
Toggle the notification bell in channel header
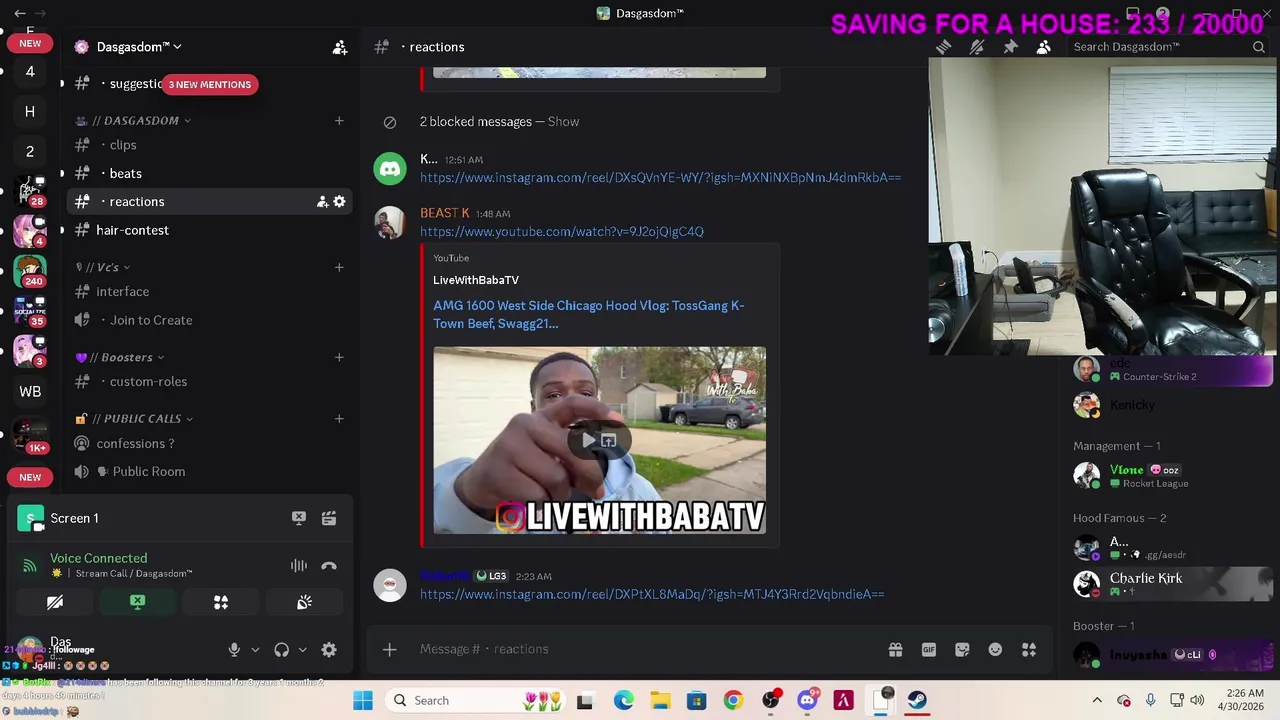977,47
